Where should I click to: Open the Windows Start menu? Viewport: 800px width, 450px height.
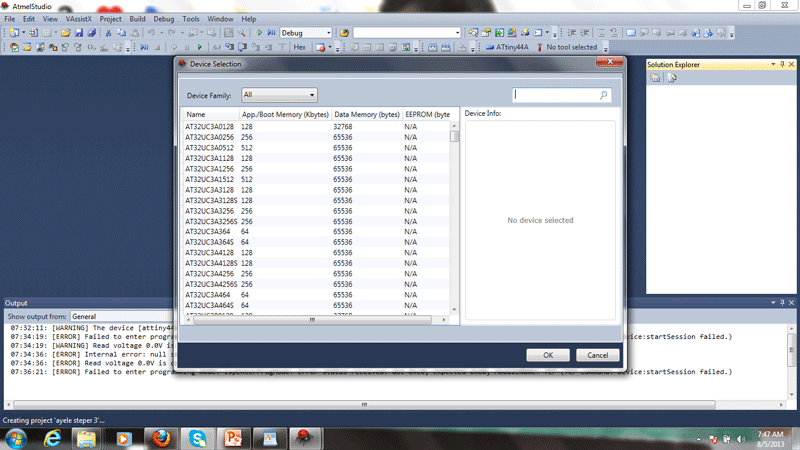[16, 438]
